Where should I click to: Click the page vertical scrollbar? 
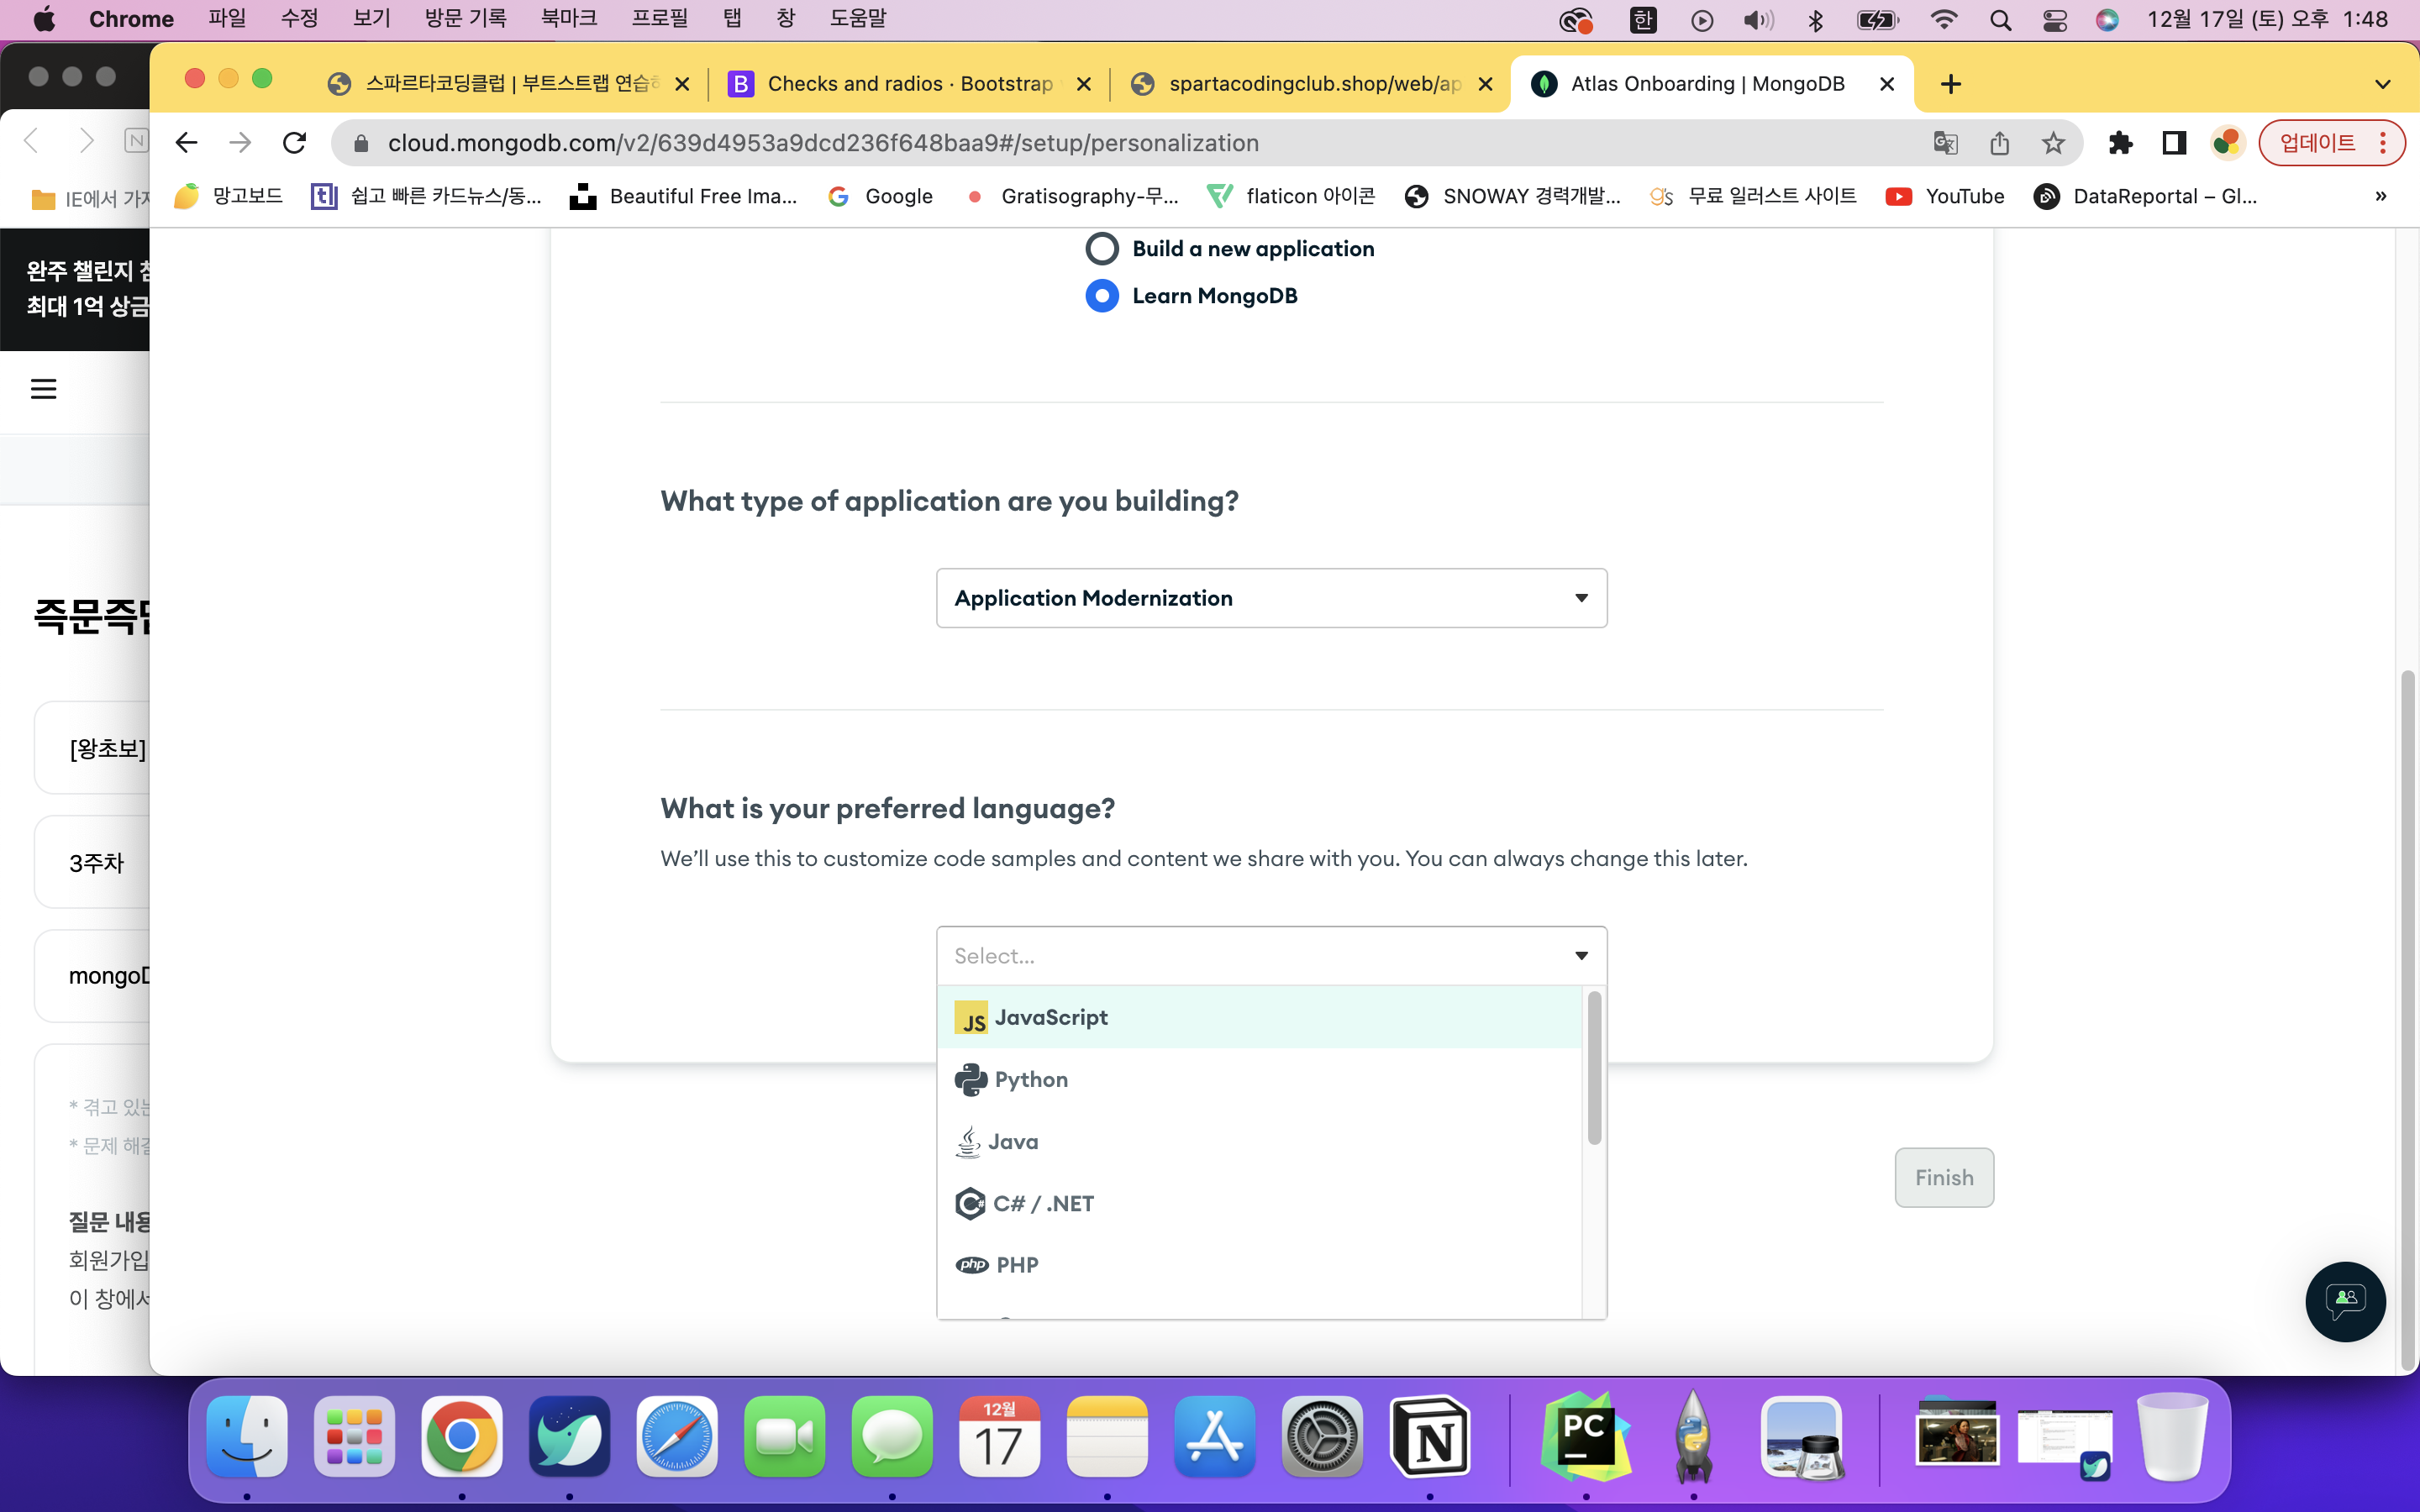pos(2408,1020)
